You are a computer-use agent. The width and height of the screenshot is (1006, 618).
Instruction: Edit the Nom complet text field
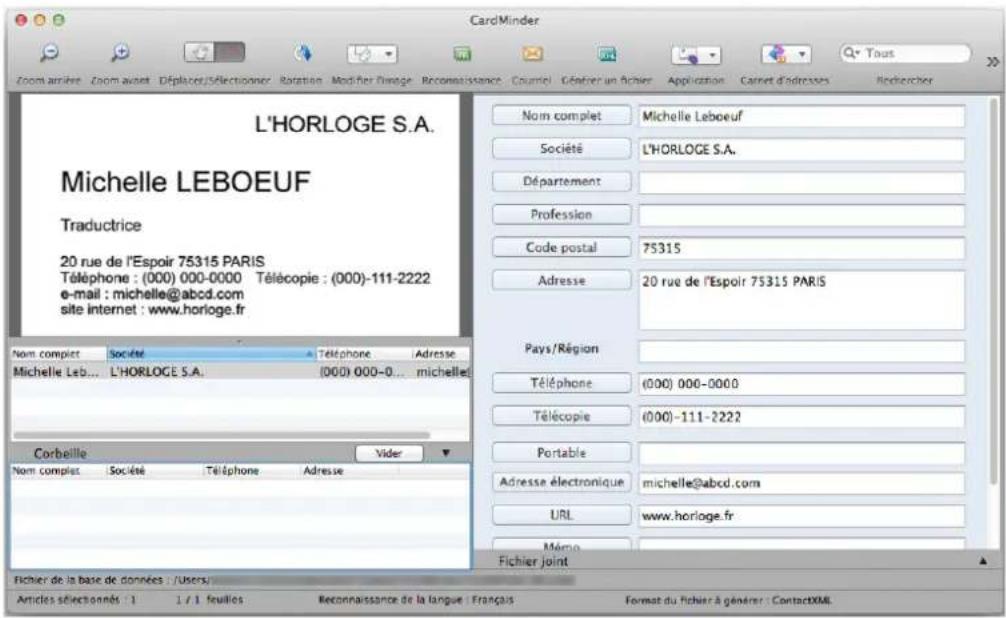coord(801,116)
